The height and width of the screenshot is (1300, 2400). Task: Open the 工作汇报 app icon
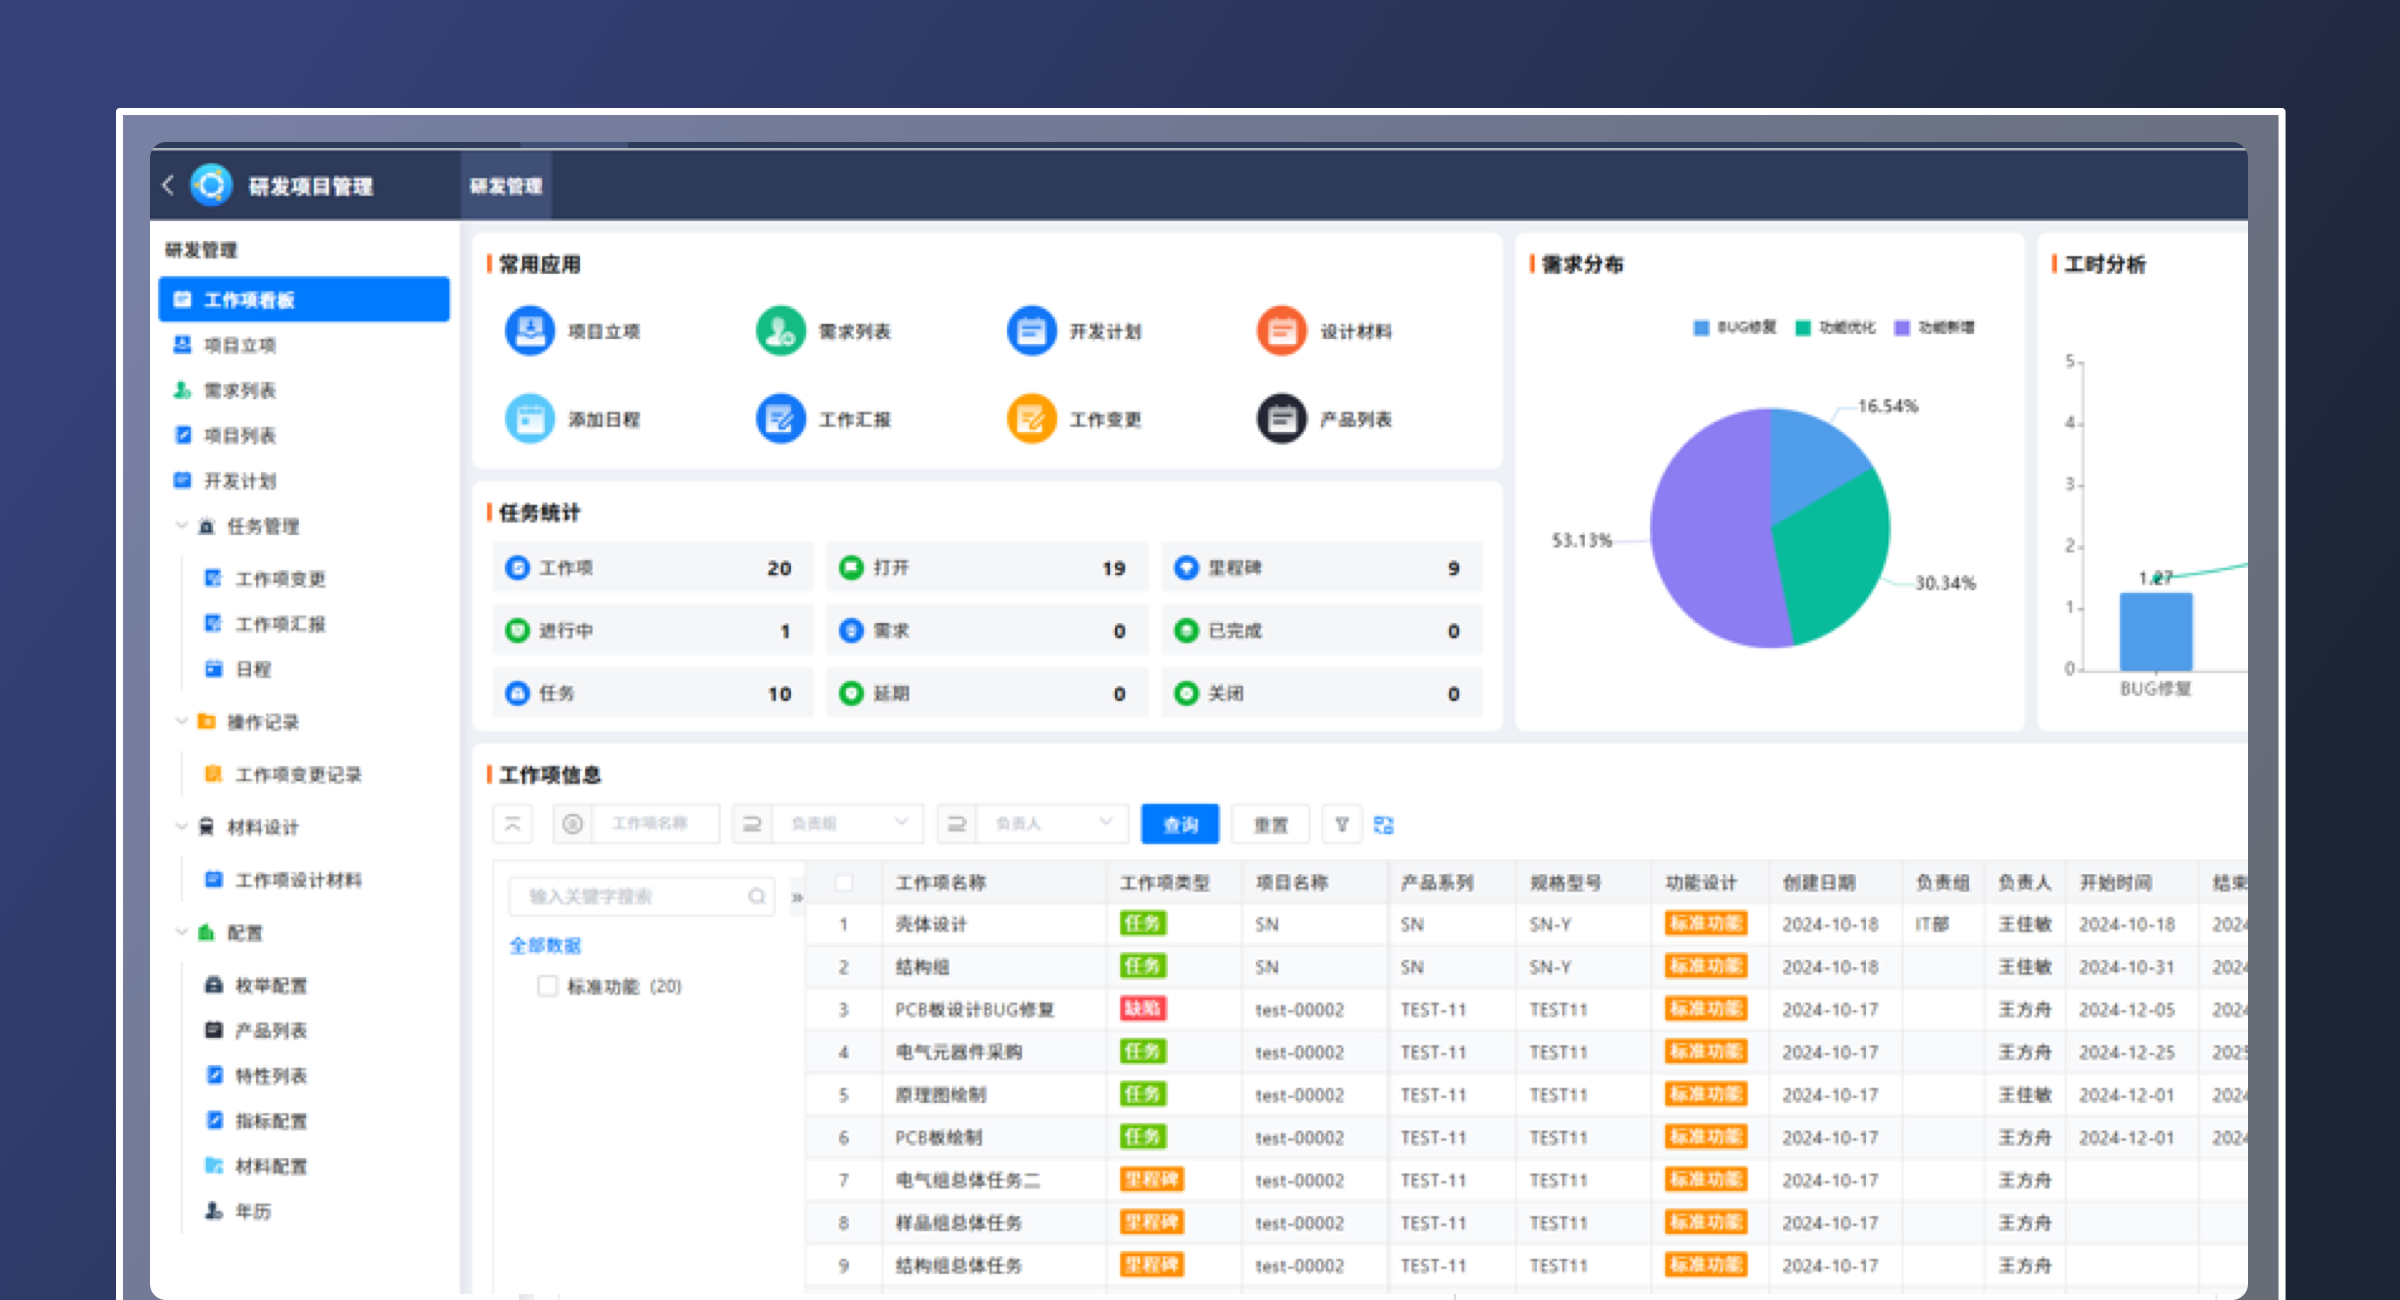click(x=780, y=419)
